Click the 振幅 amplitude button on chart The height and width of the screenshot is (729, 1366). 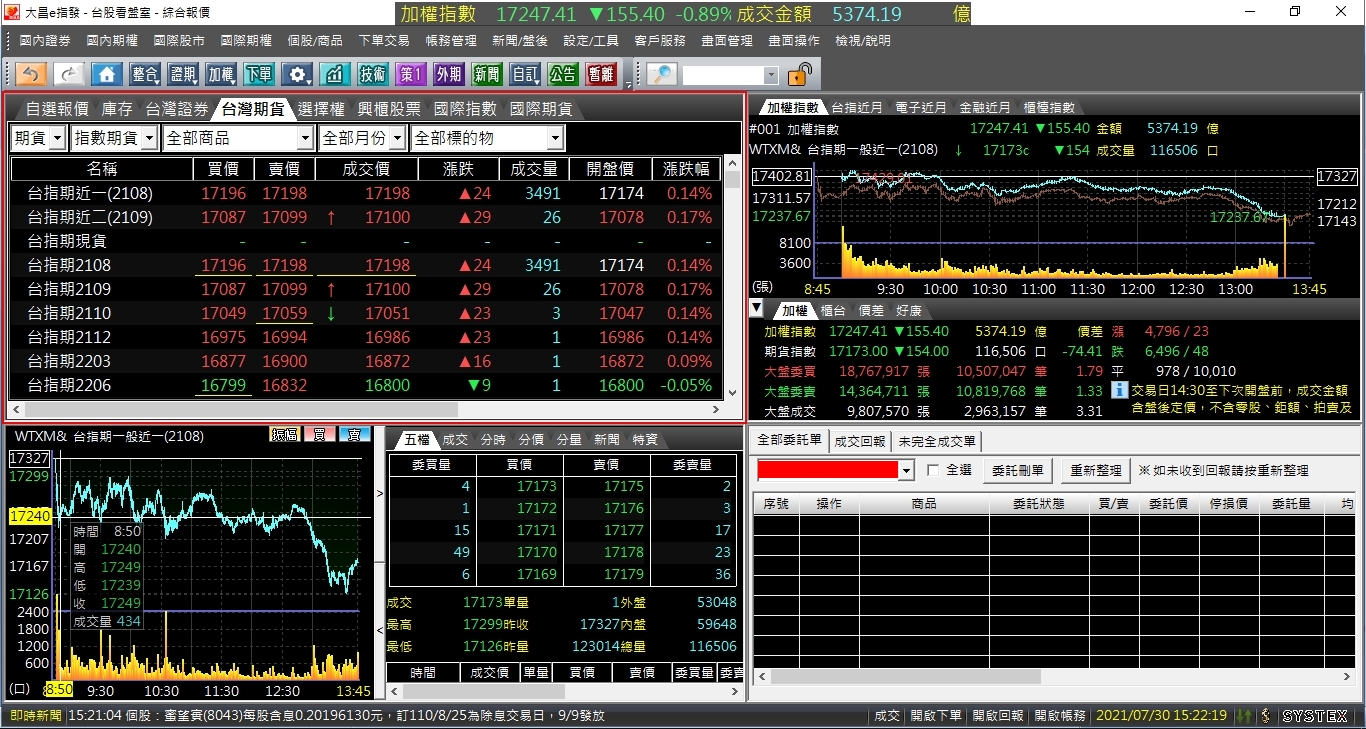pyautogui.click(x=285, y=434)
